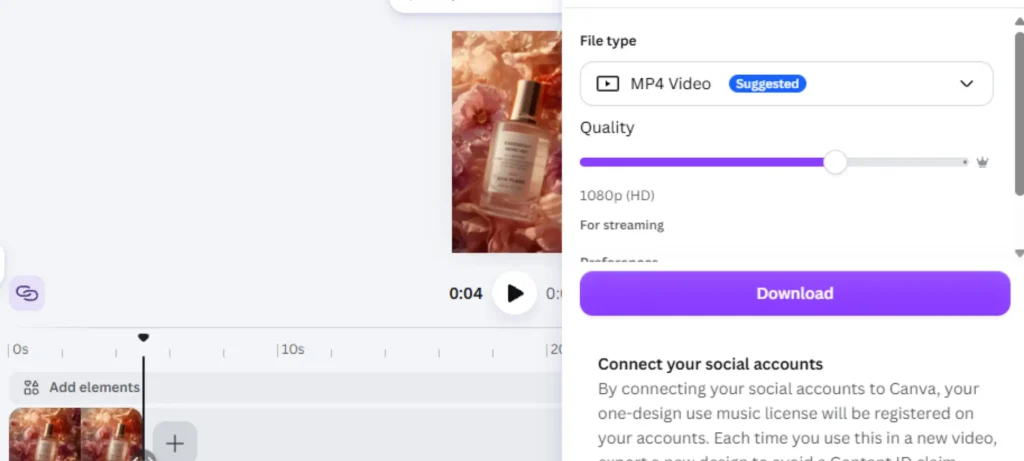The image size is (1024, 461).
Task: Click the MP4 Video play-box icon
Action: click(x=607, y=84)
